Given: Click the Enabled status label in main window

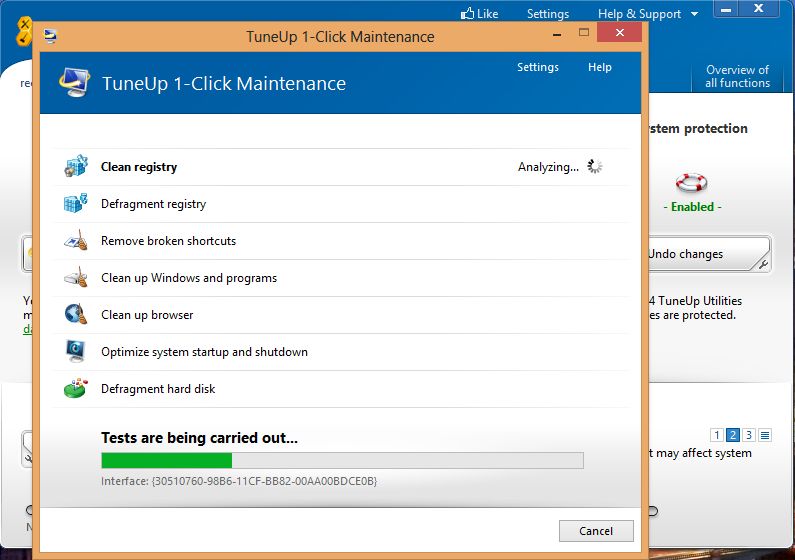Looking at the screenshot, I should (x=692, y=207).
